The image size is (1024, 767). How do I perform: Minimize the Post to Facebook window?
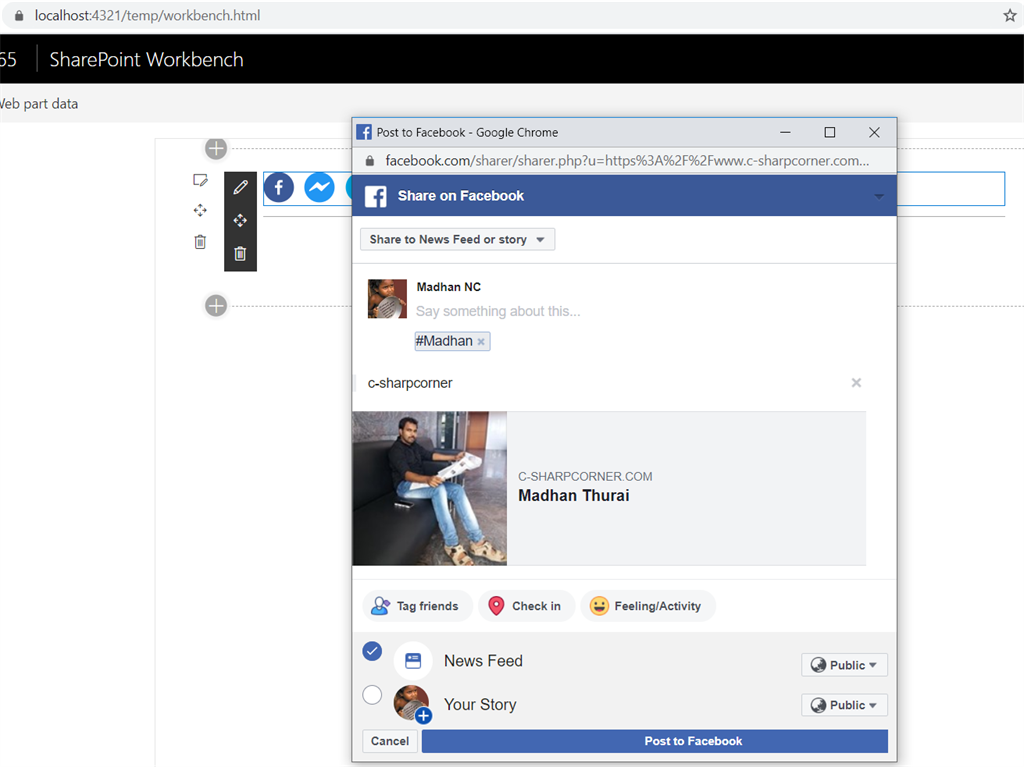click(x=786, y=133)
